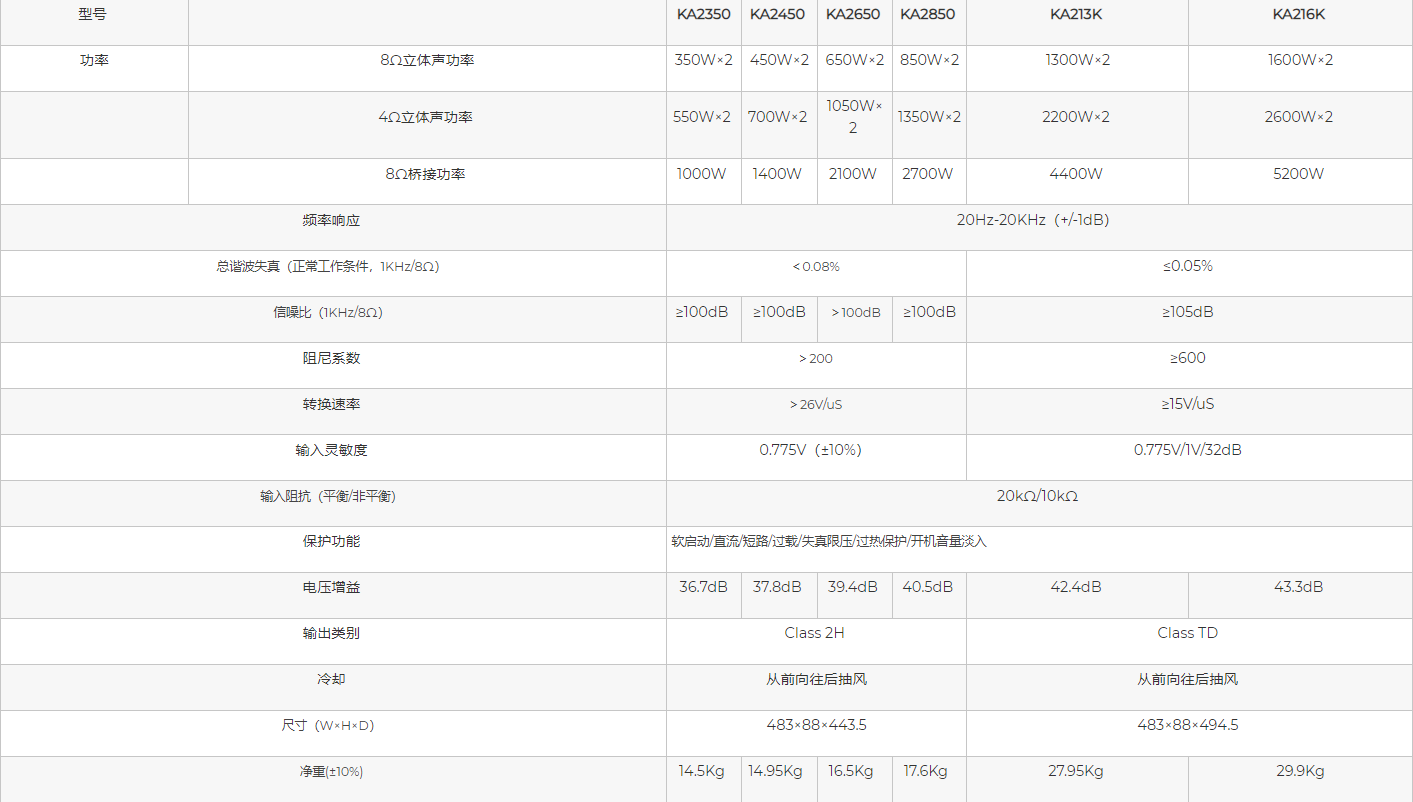Click the 功率 row group label

[94, 60]
